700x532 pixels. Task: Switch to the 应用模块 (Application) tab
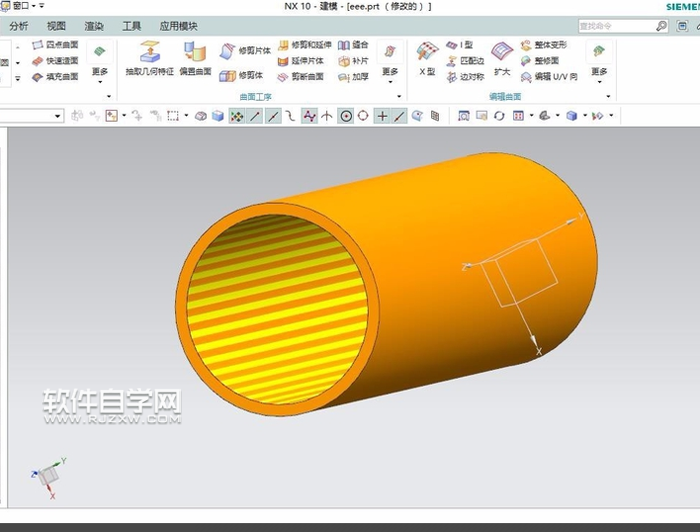(x=179, y=26)
